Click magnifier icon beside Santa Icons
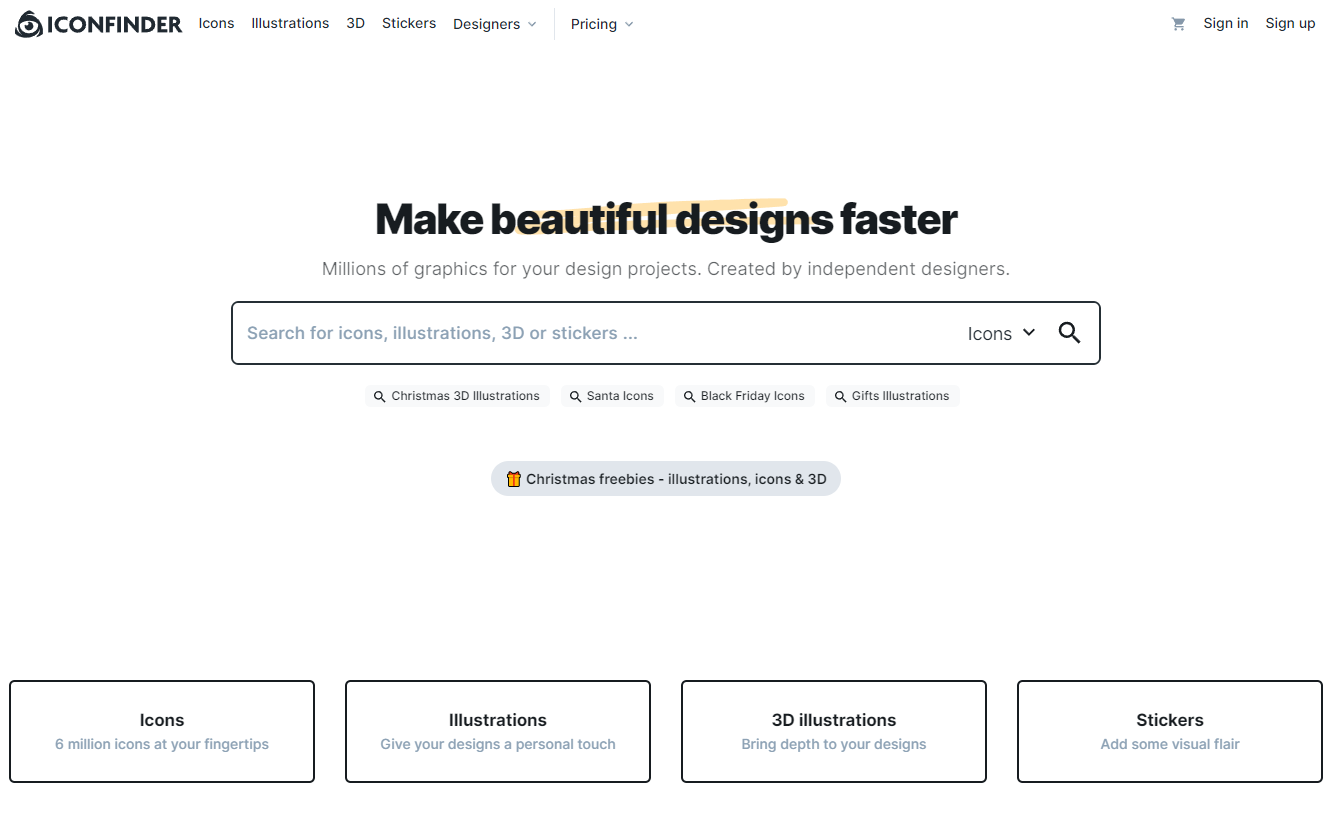This screenshot has width=1332, height=814. coord(576,397)
